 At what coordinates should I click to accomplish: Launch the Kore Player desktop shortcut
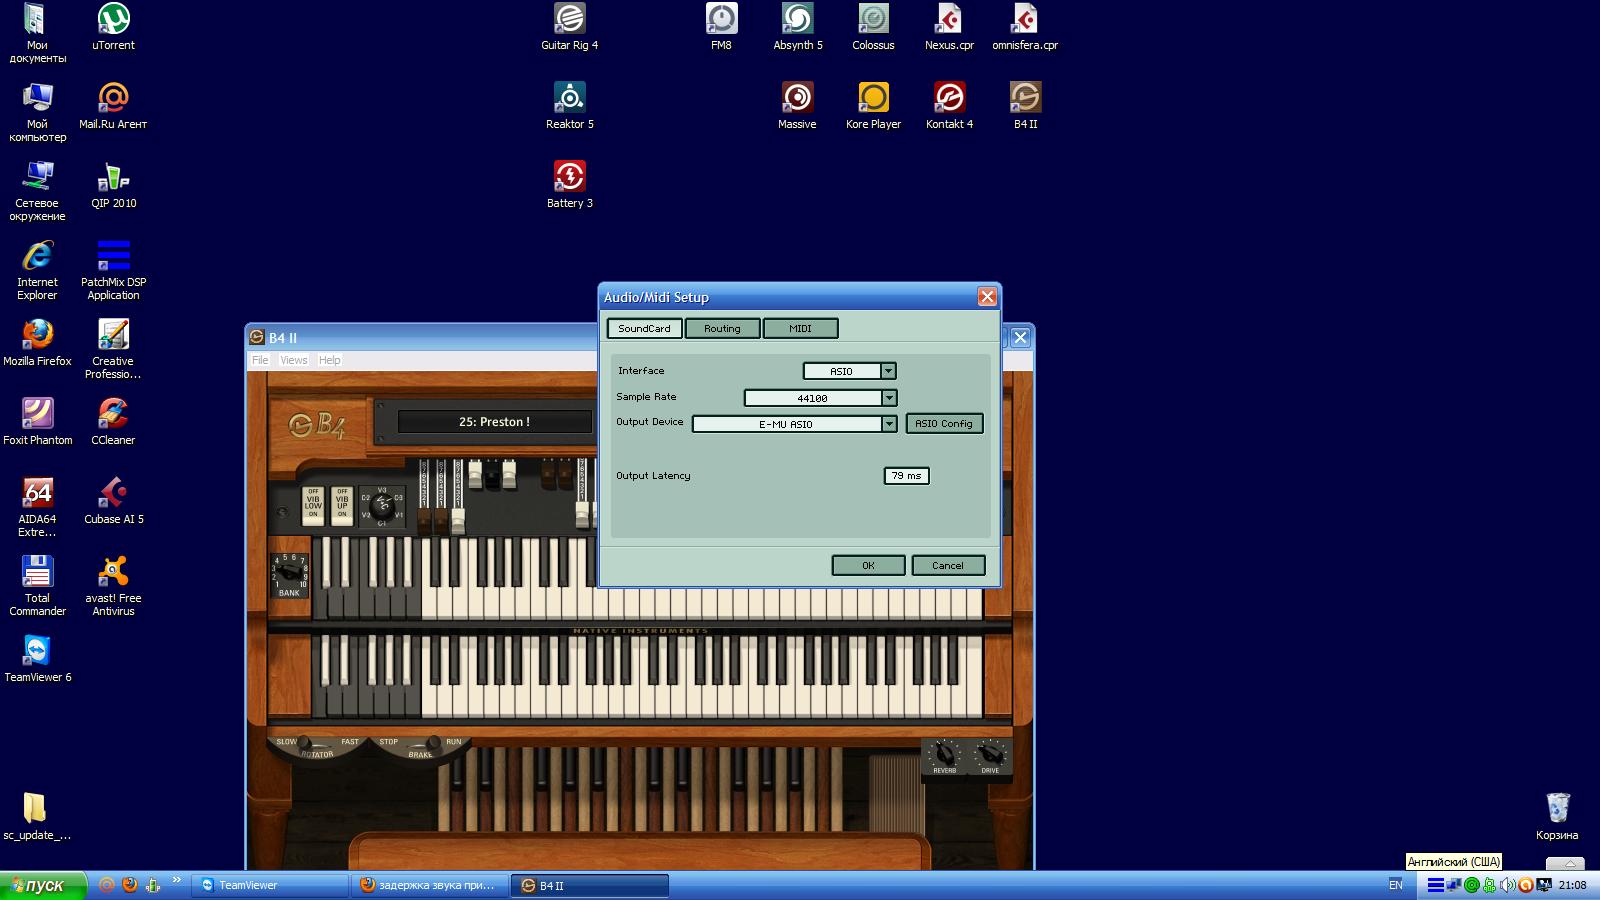tap(873, 106)
